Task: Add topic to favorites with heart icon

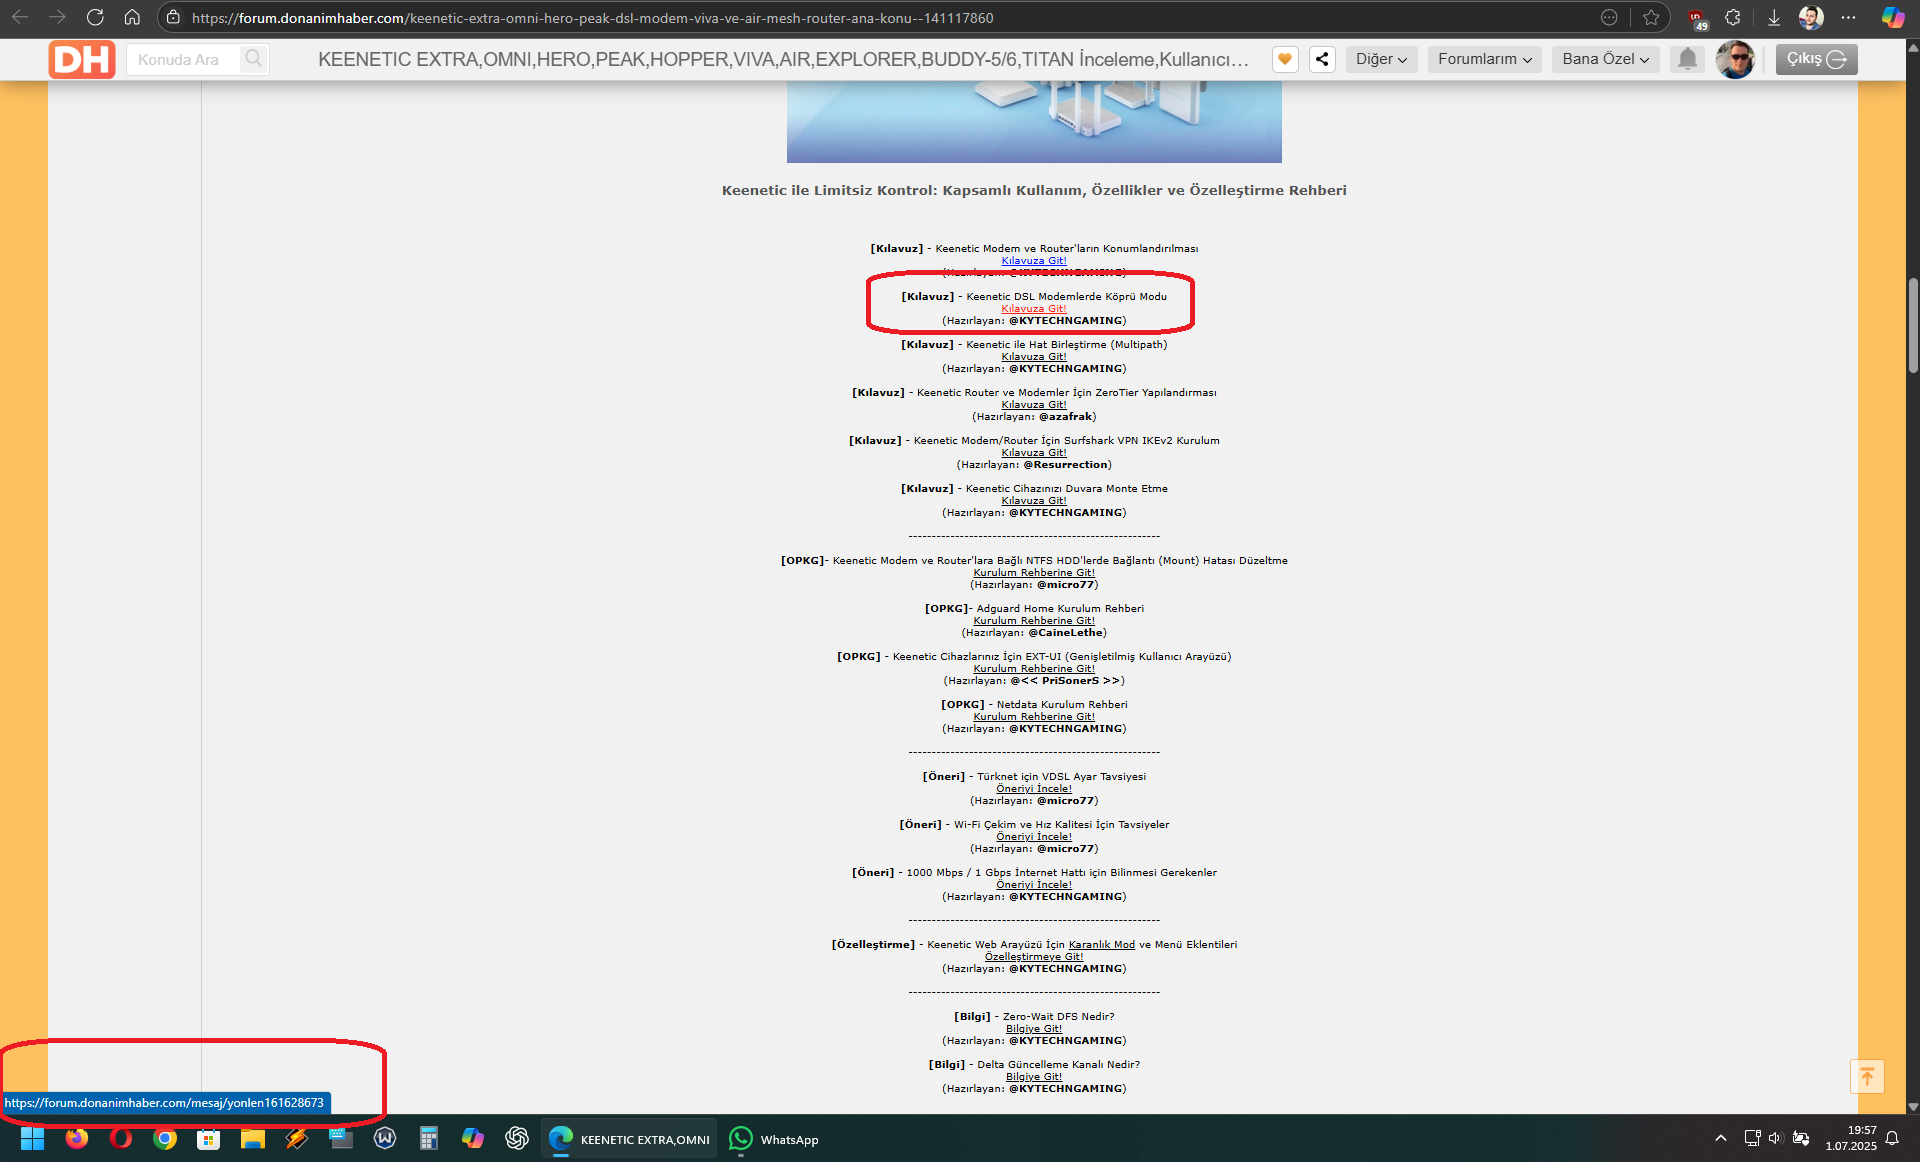Action: click(x=1285, y=59)
